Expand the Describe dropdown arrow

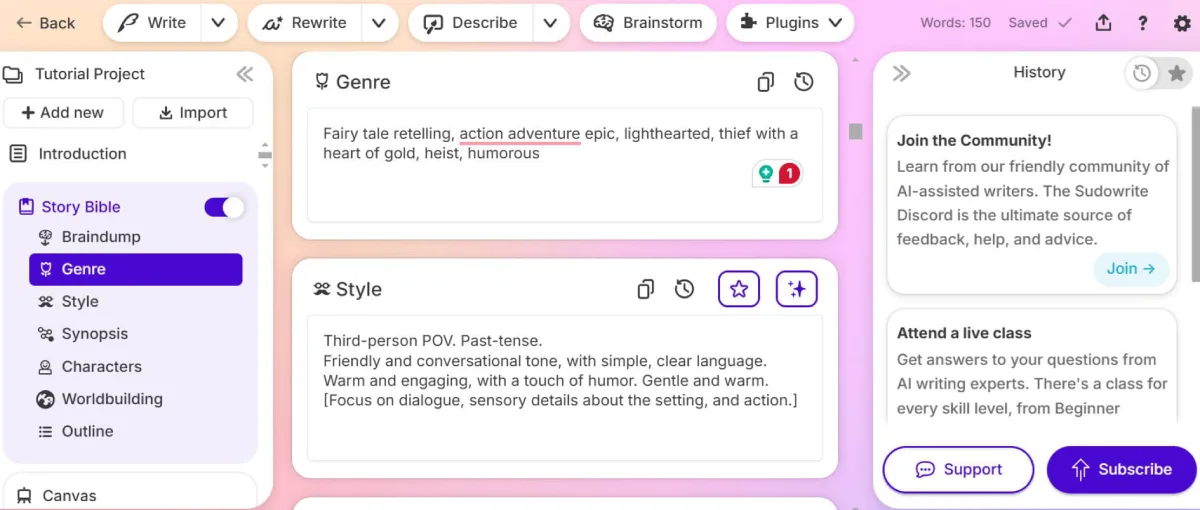(x=551, y=23)
